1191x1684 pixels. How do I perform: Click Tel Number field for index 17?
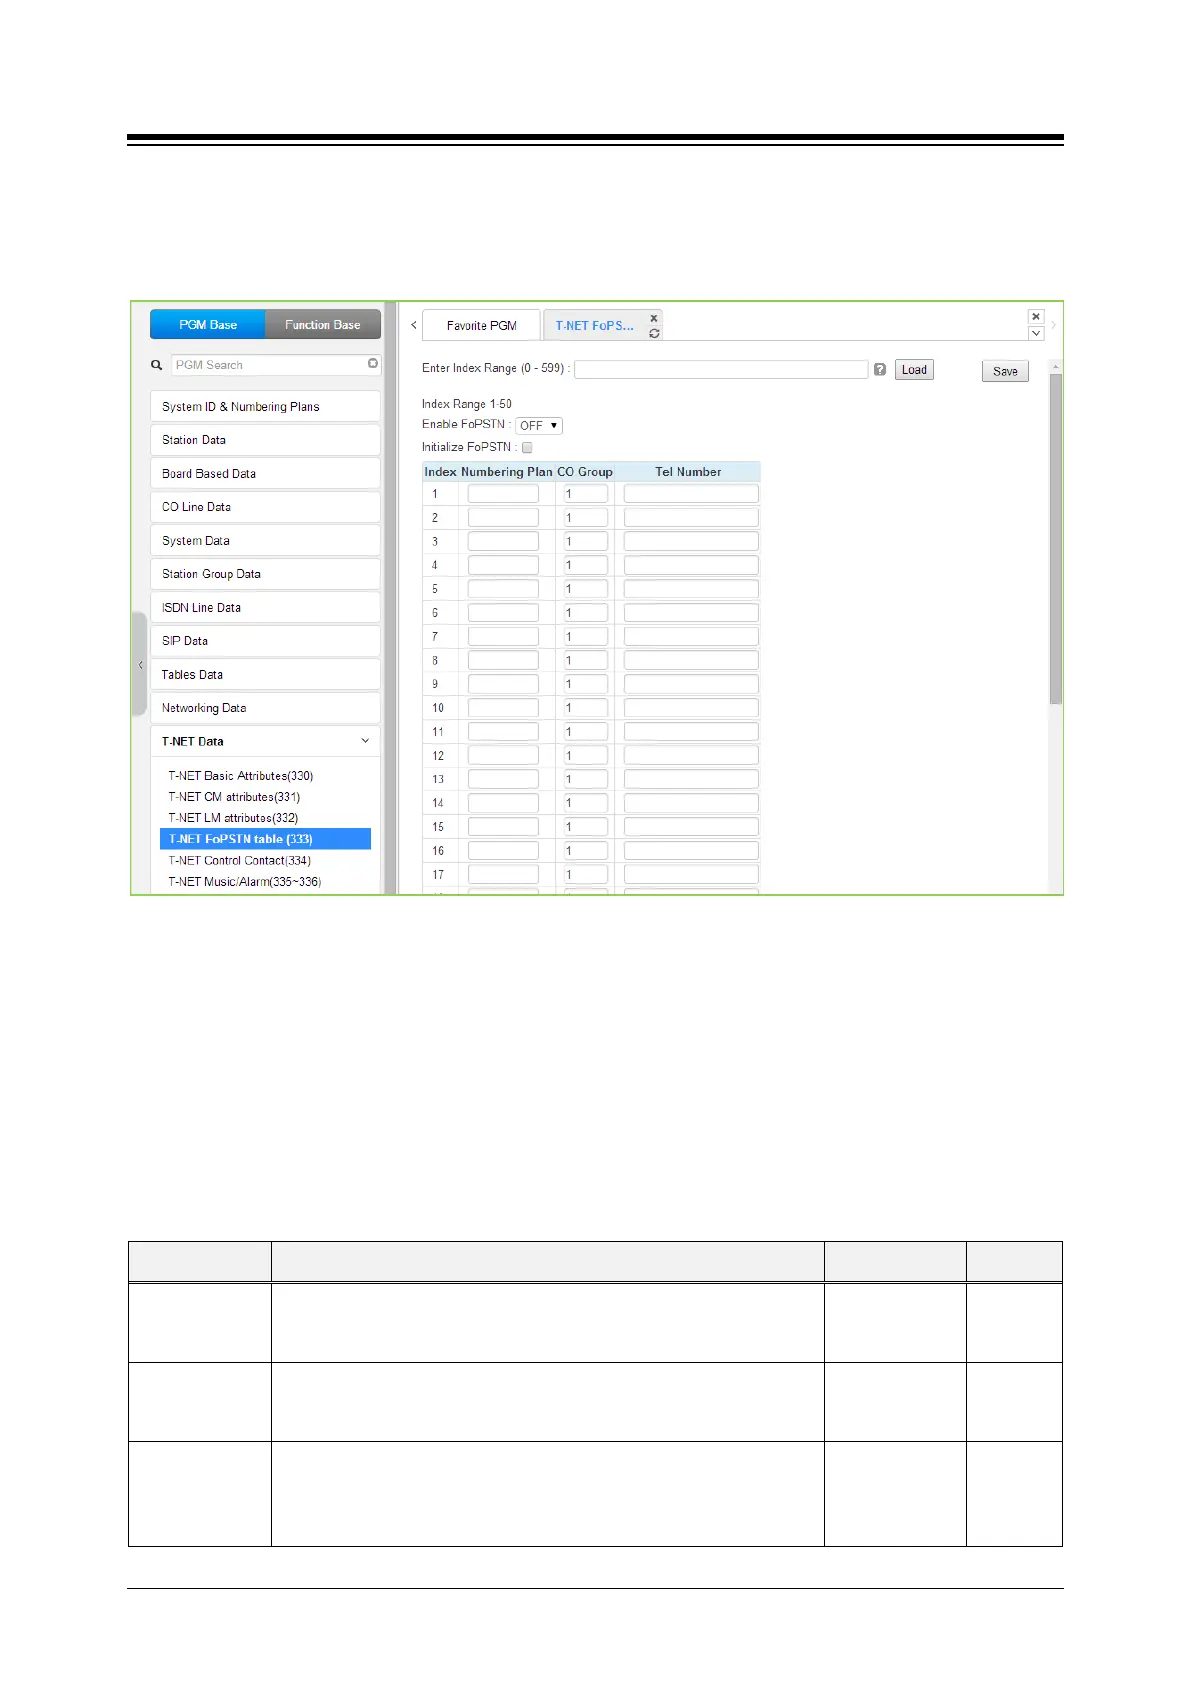click(691, 875)
